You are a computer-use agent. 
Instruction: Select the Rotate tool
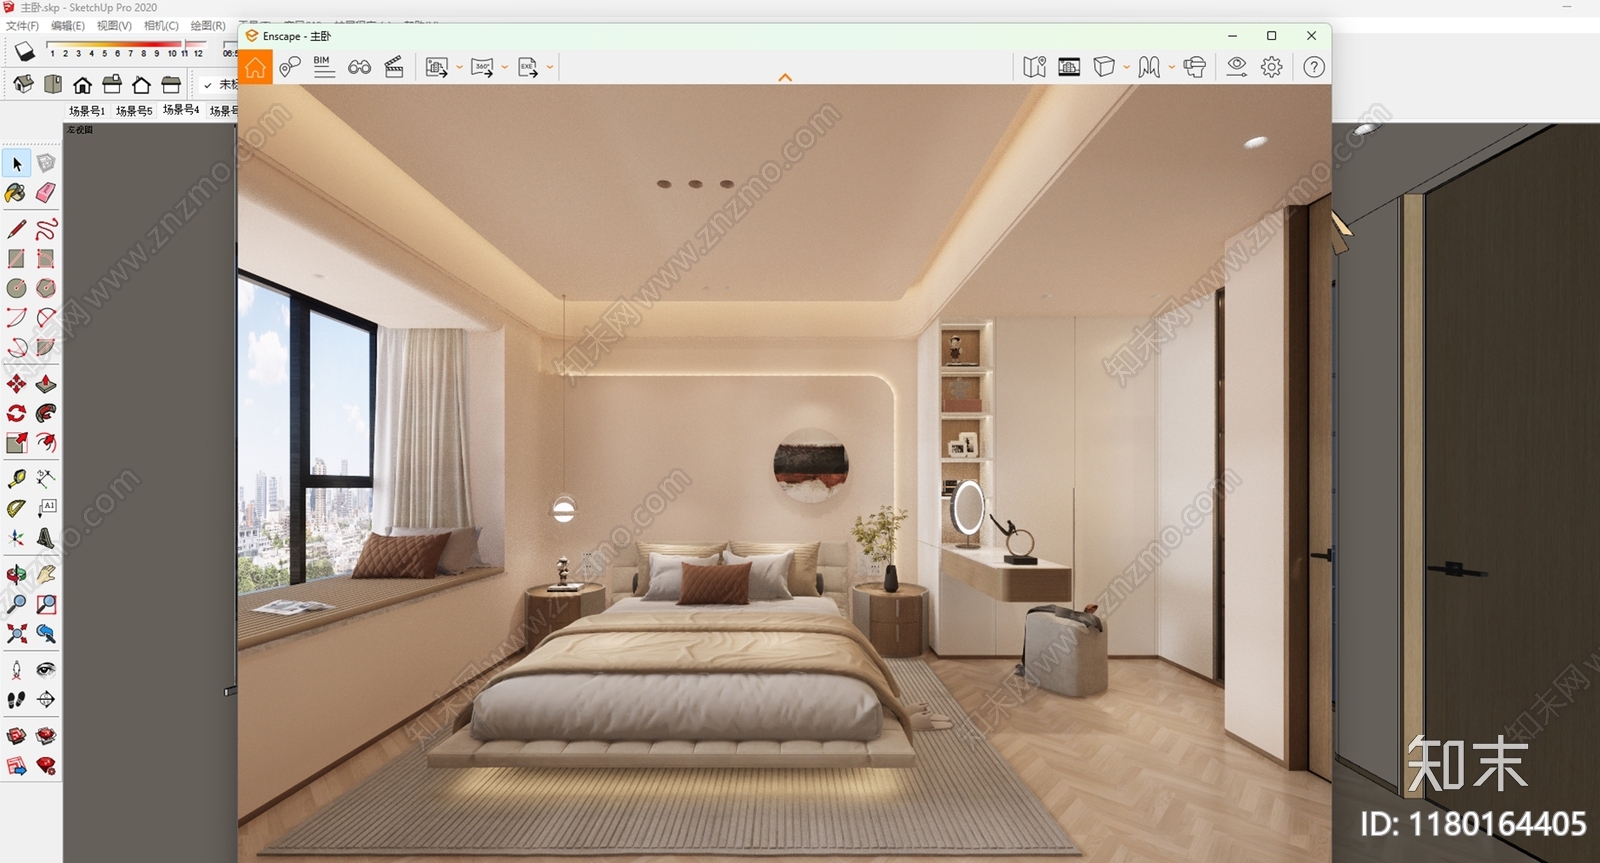pos(16,413)
